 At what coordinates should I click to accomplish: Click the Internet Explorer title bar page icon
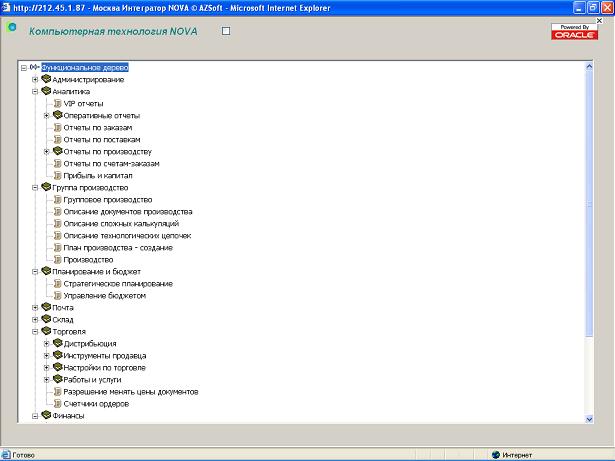6,7
